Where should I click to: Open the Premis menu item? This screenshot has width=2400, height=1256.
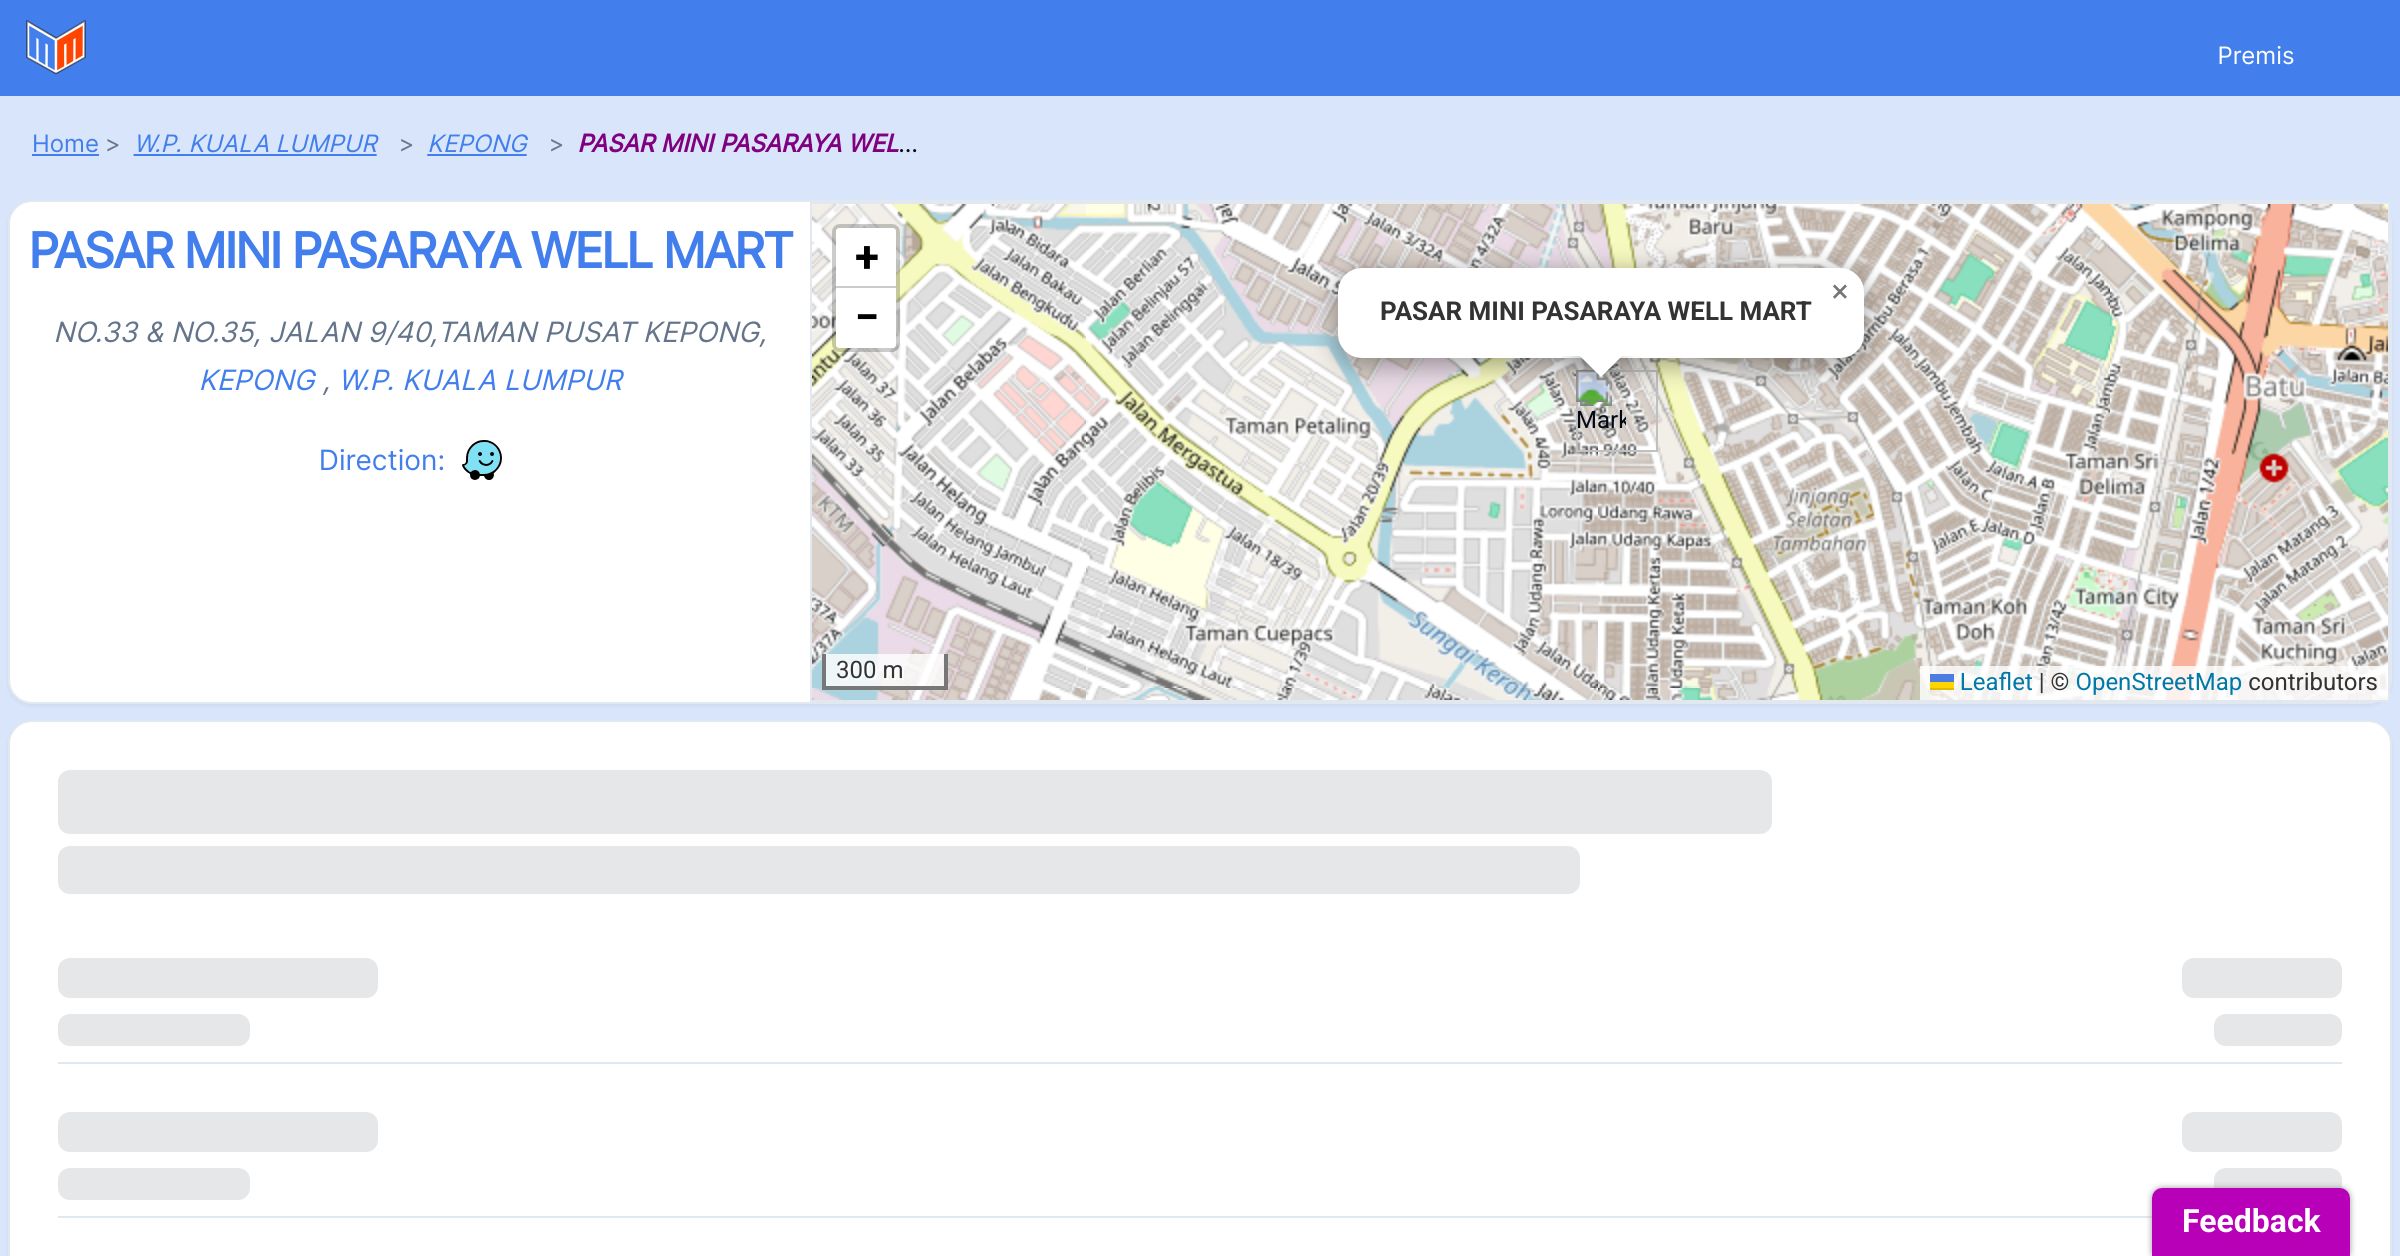[x=2255, y=56]
